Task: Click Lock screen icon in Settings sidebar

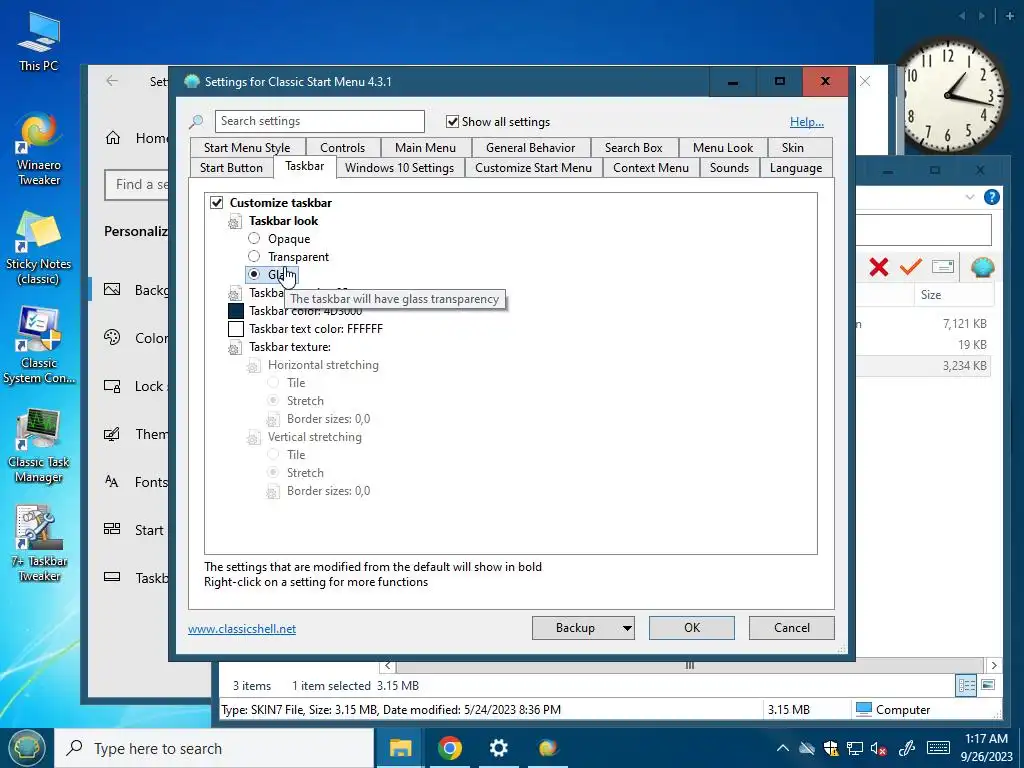Action: click(112, 386)
